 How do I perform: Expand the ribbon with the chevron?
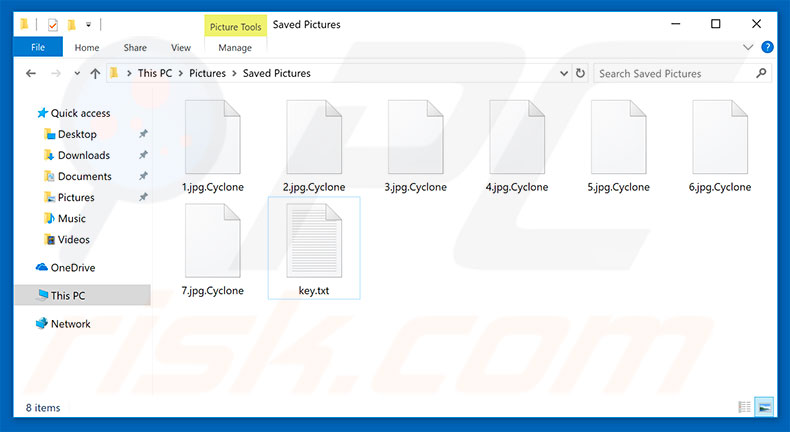pyautogui.click(x=748, y=47)
